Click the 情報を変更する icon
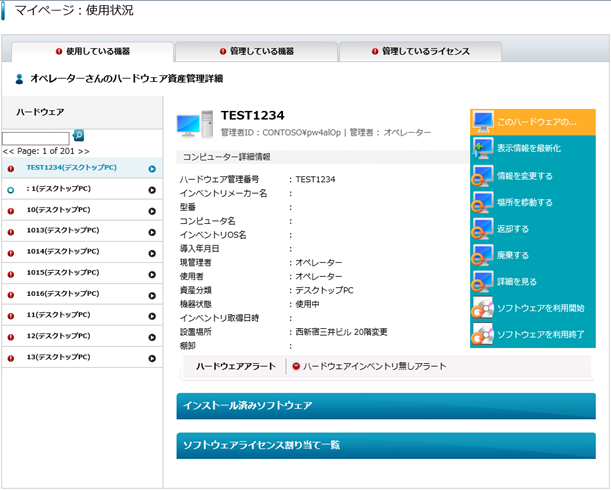The image size is (611, 490). [482, 176]
